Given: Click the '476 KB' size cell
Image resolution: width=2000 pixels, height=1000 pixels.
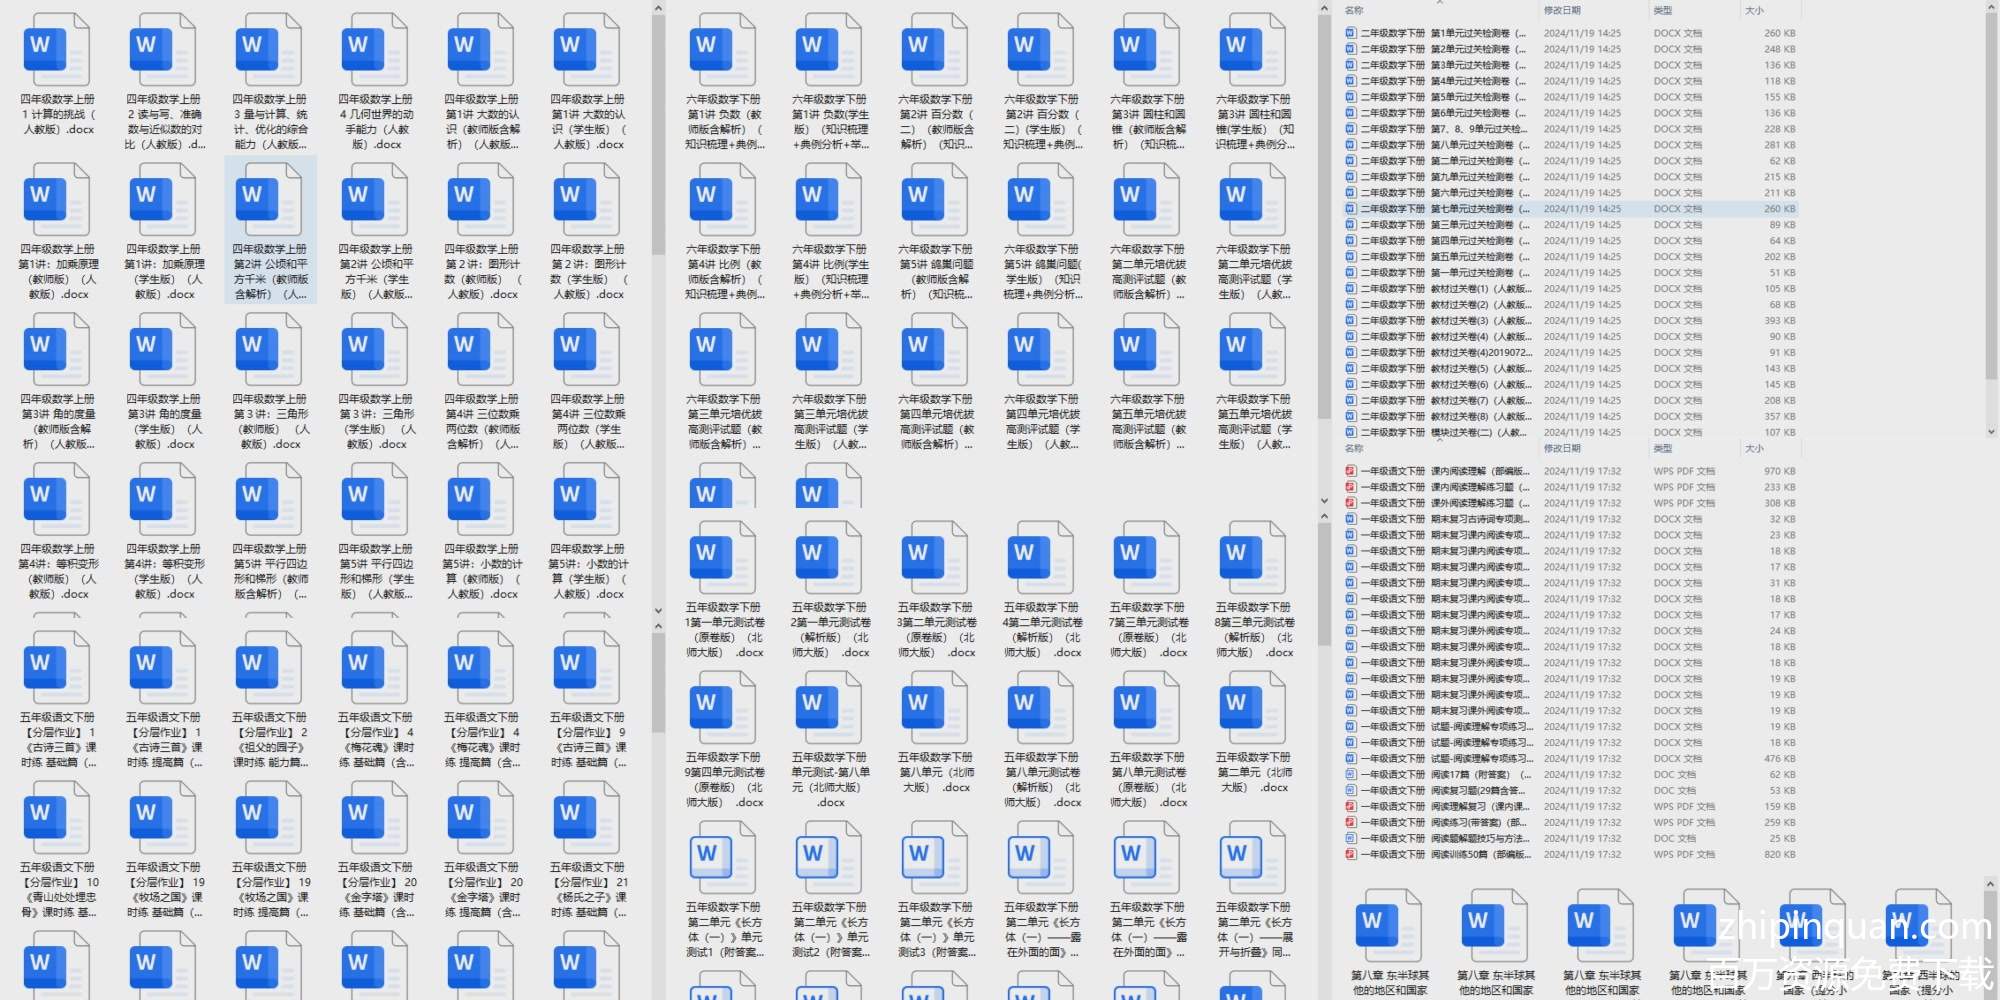Looking at the screenshot, I should 1779,758.
